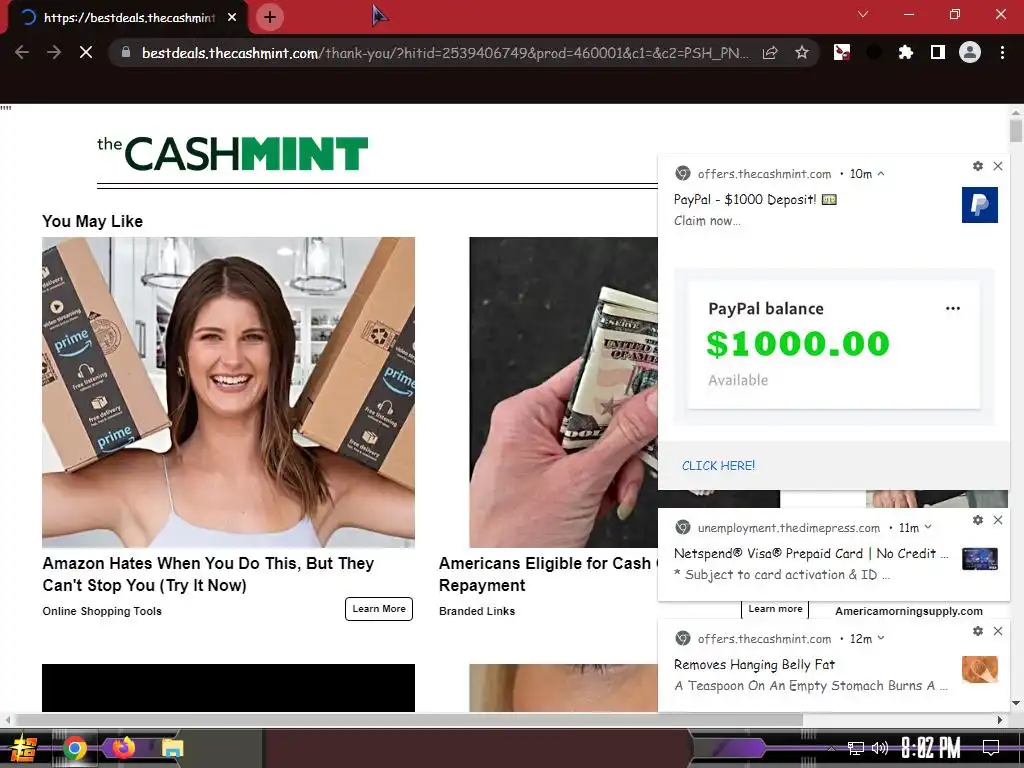Screen dimensions: 1024x768
Task: Open the Start menu icon on taskbar
Action: click(23, 748)
